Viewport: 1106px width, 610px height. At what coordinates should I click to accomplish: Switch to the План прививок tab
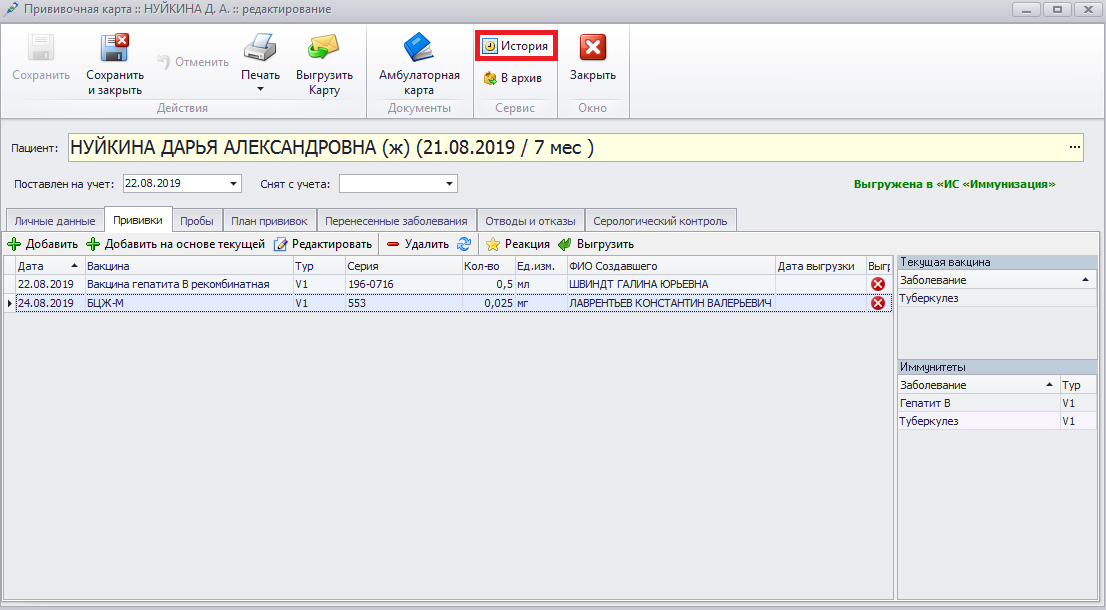tap(269, 221)
